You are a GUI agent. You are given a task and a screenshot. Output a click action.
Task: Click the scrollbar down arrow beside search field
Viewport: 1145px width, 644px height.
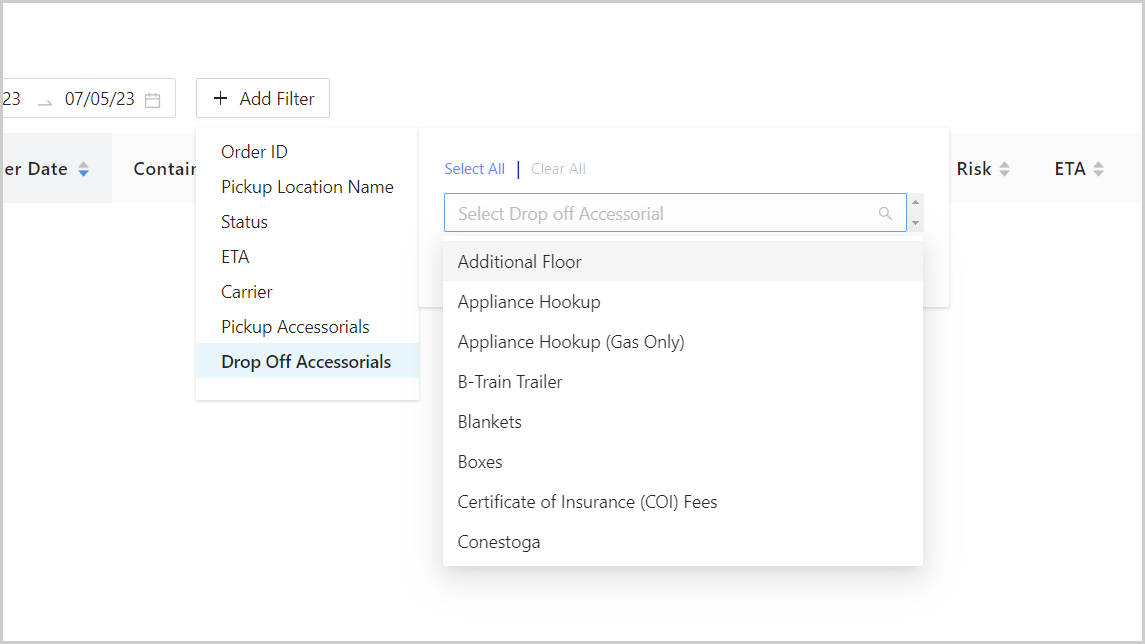[x=916, y=223]
